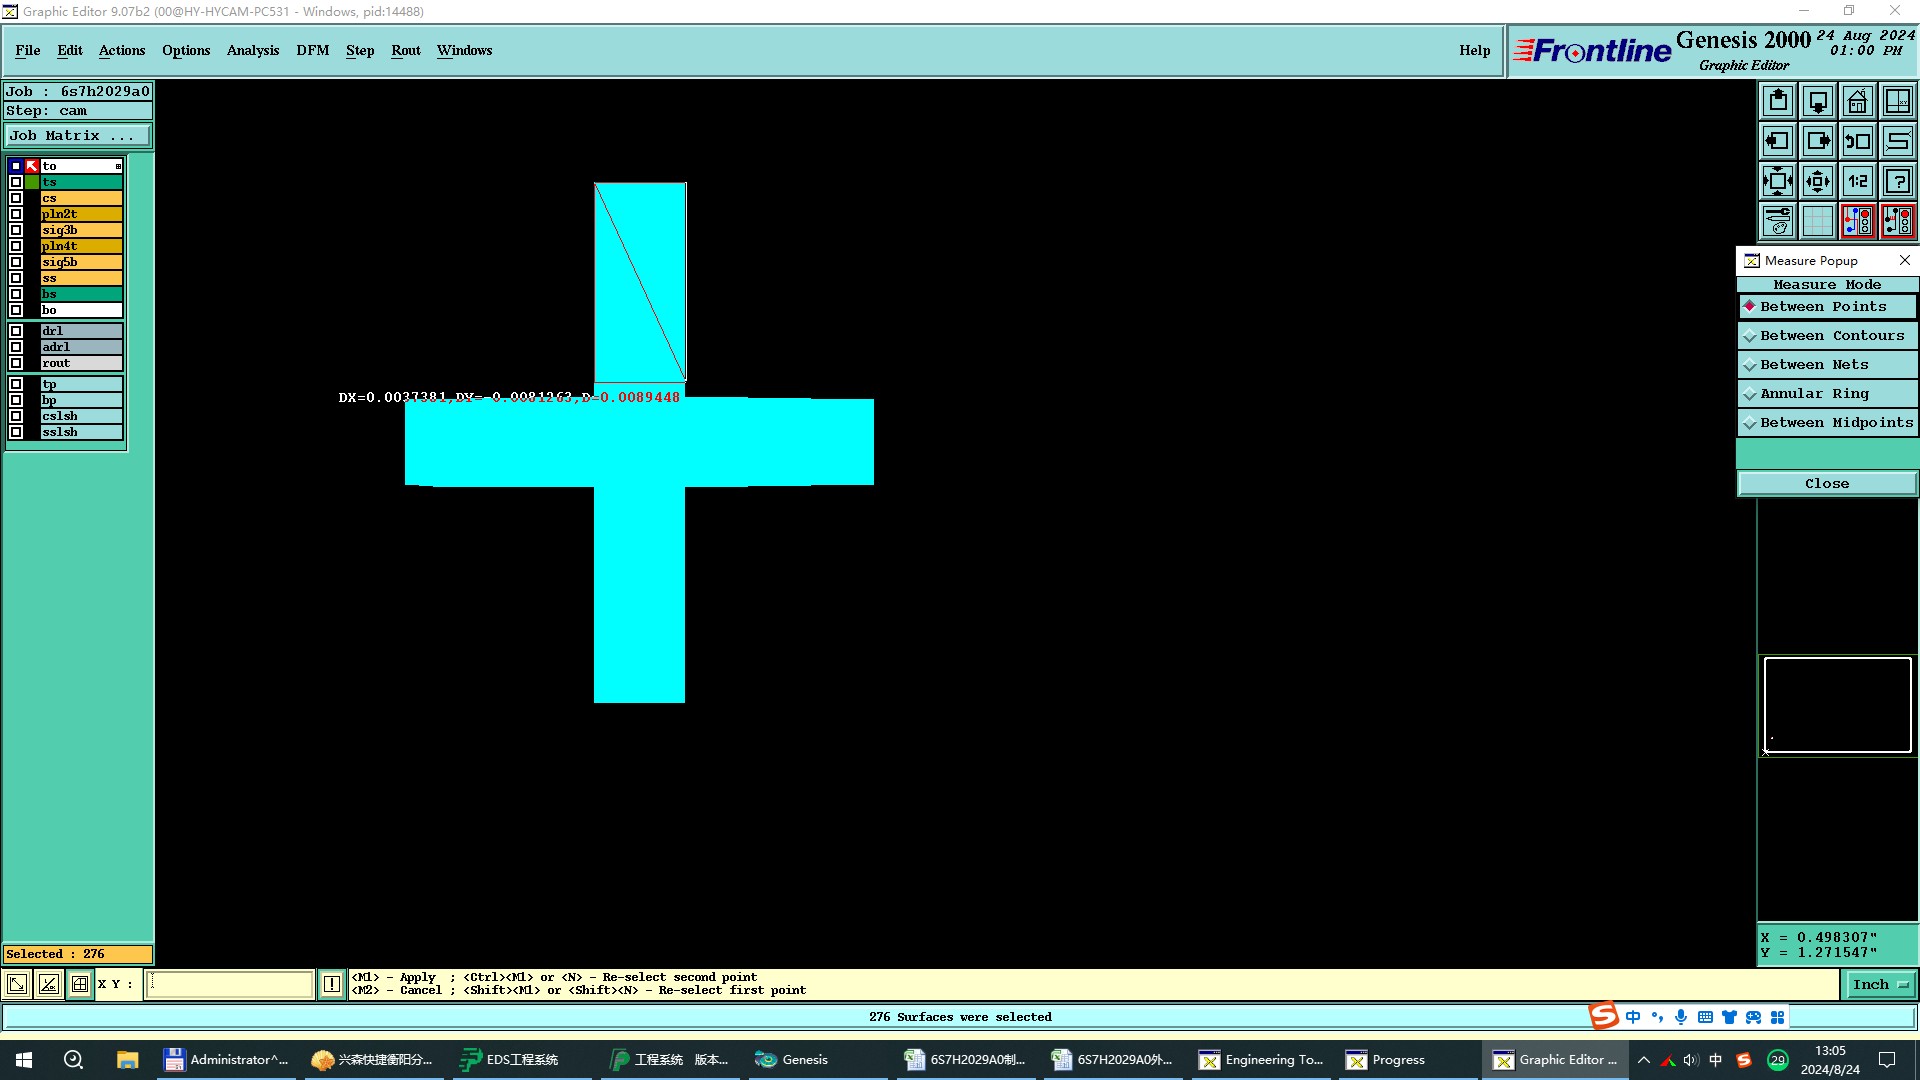The width and height of the screenshot is (1920, 1080).
Task: Click the previous view undo icon
Action: (x=1857, y=141)
